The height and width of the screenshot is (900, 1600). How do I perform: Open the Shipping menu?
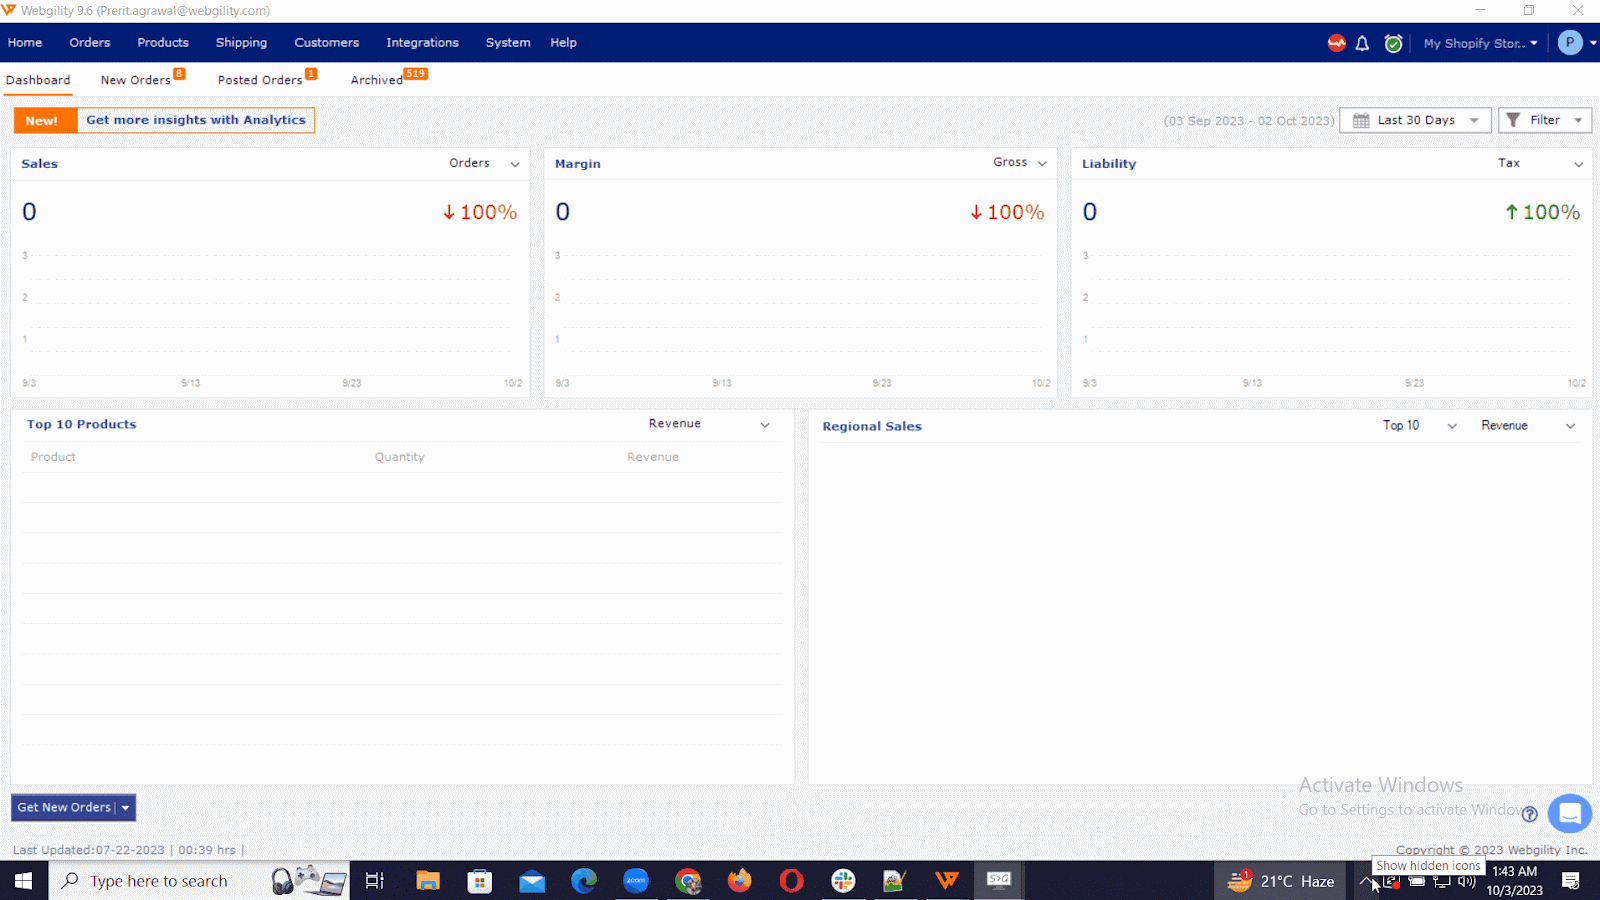[x=241, y=43]
